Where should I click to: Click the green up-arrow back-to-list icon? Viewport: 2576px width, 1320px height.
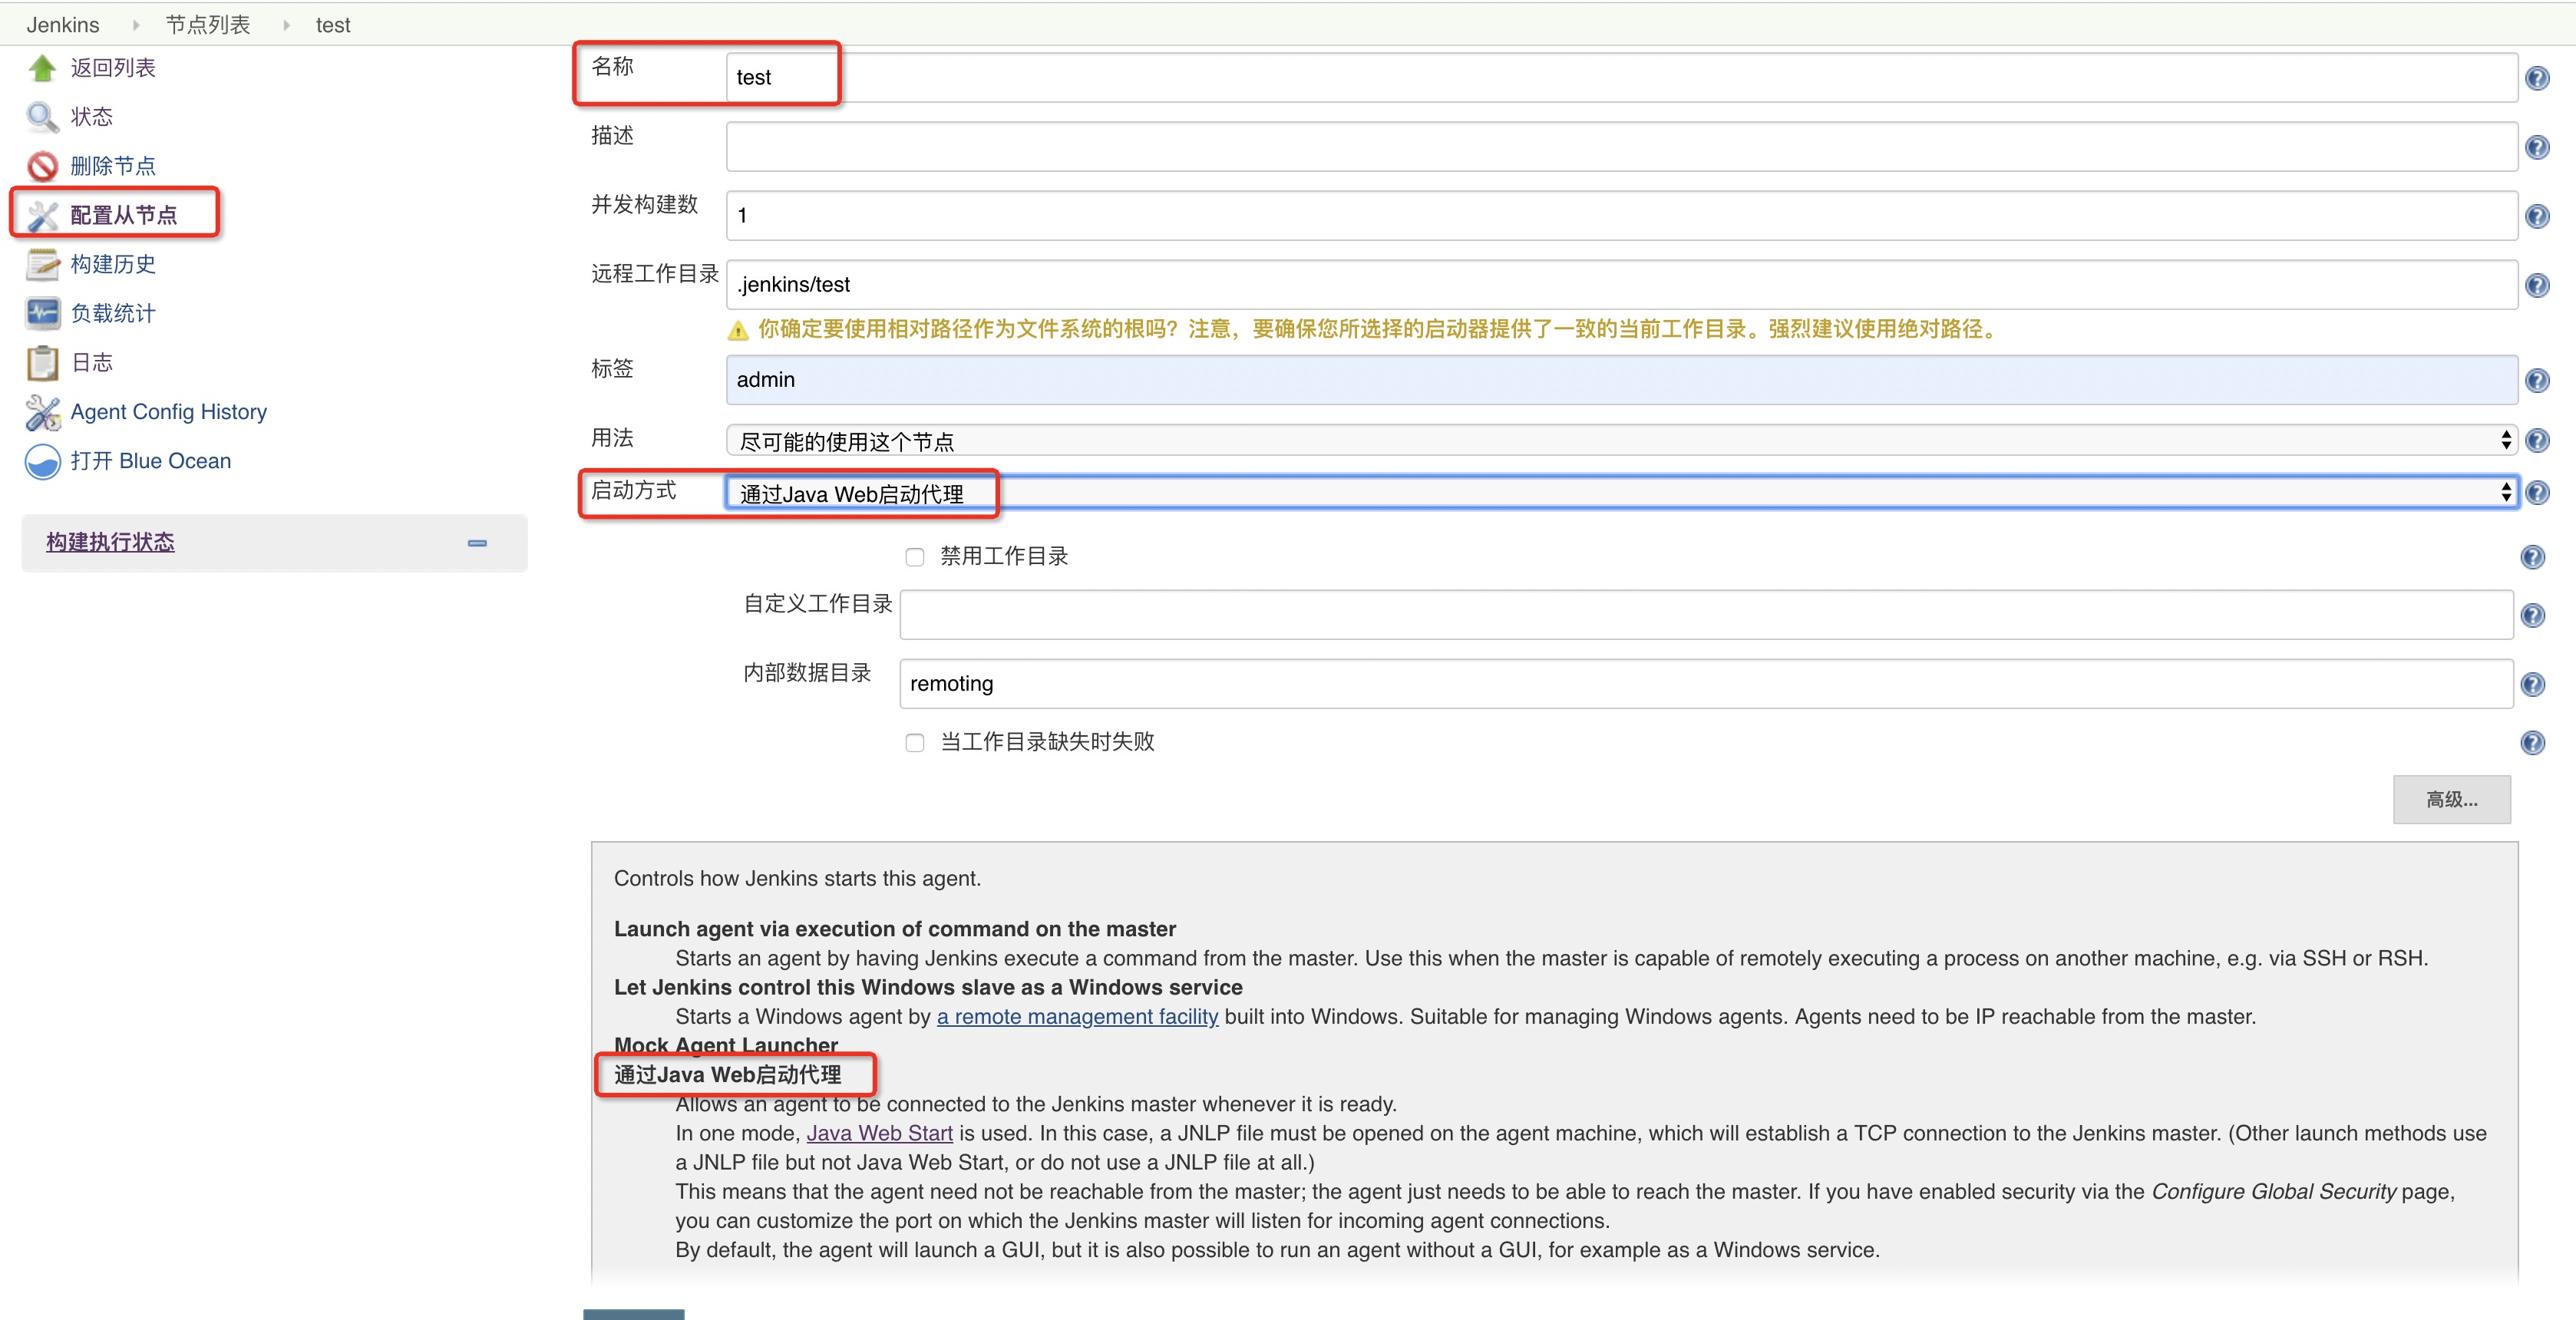click(42, 68)
